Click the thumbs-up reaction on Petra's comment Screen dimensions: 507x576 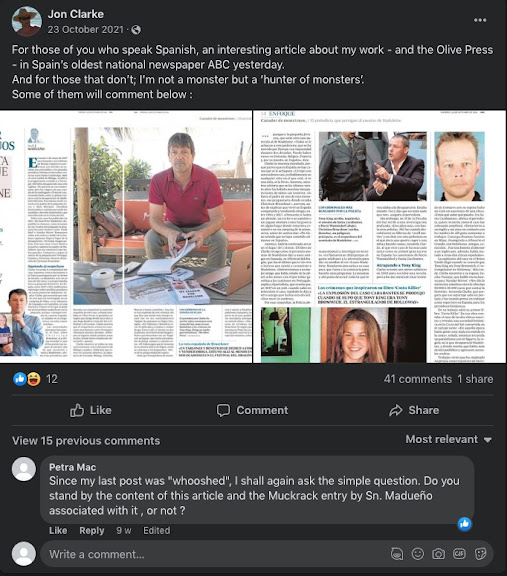pos(465,524)
